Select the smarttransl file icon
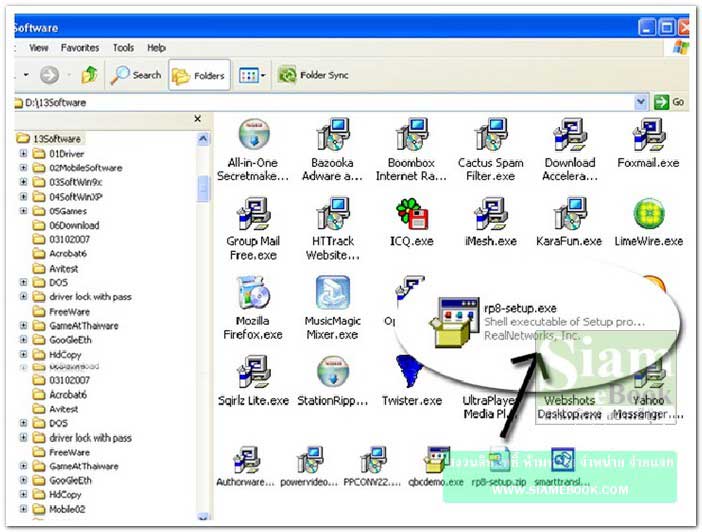Image resolution: width=702 pixels, height=532 pixels. click(562, 460)
